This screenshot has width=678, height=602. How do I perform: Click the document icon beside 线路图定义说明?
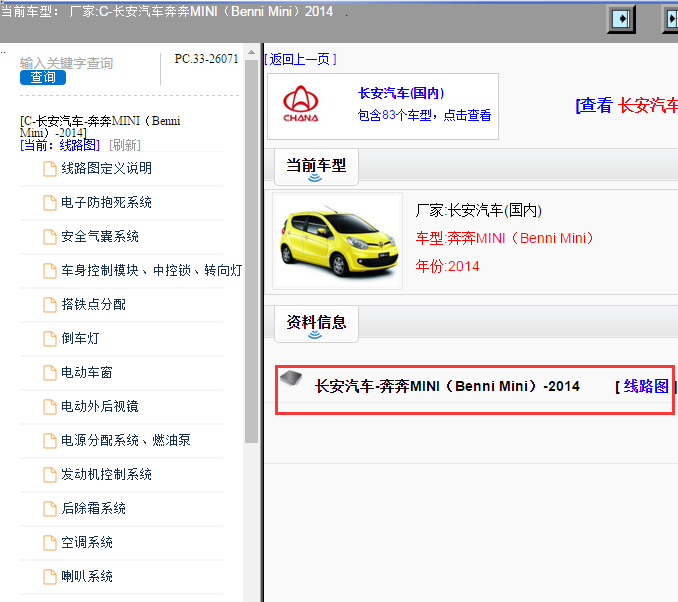pyautogui.click(x=50, y=169)
